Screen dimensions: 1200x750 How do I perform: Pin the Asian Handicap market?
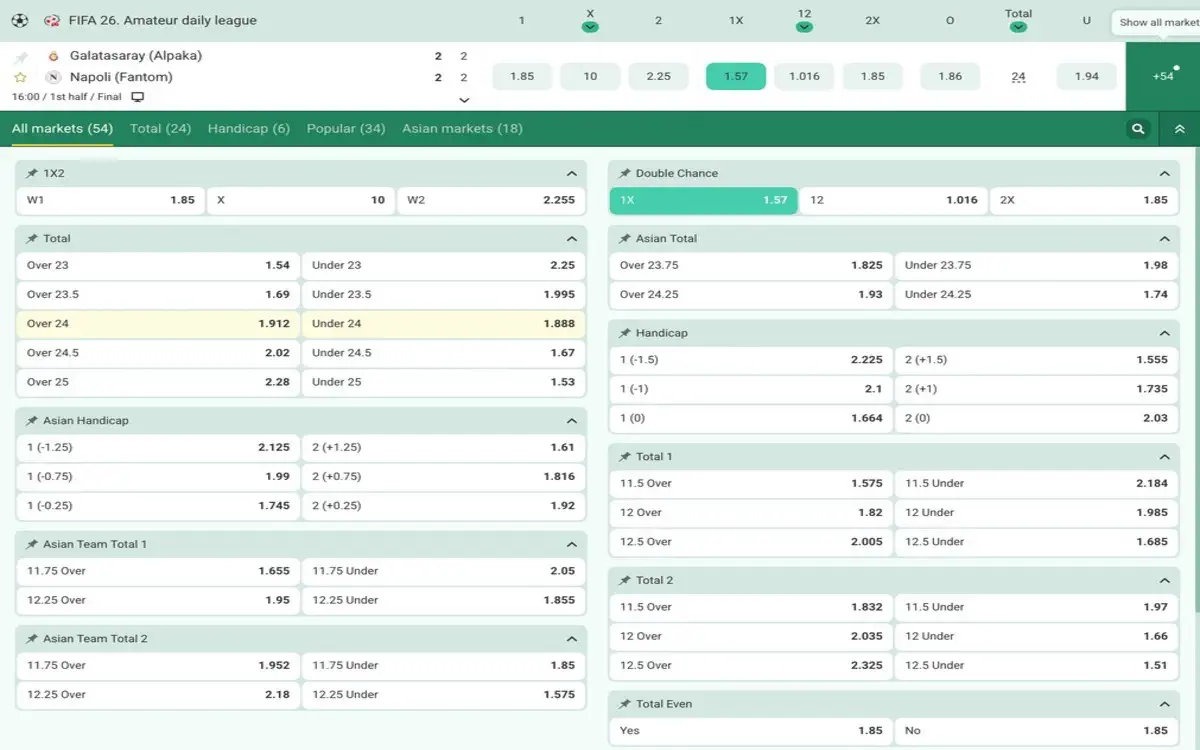[x=32, y=420]
